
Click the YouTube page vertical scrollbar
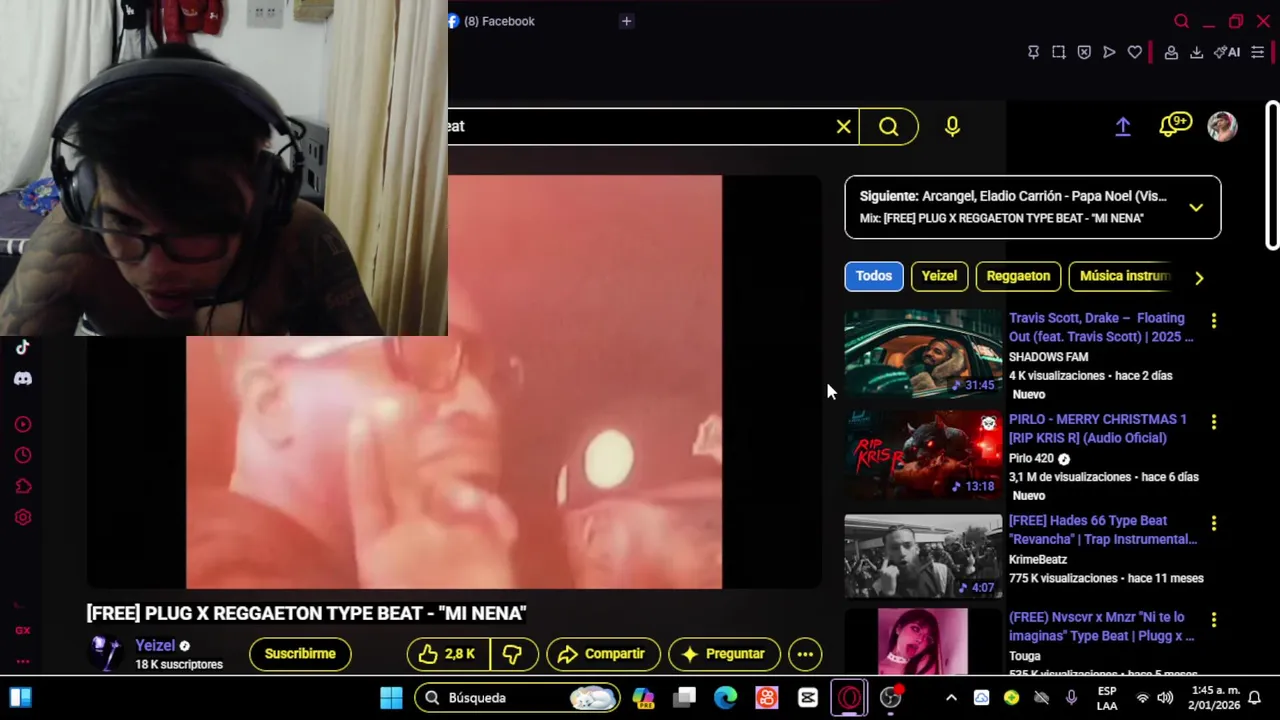tap(1272, 176)
